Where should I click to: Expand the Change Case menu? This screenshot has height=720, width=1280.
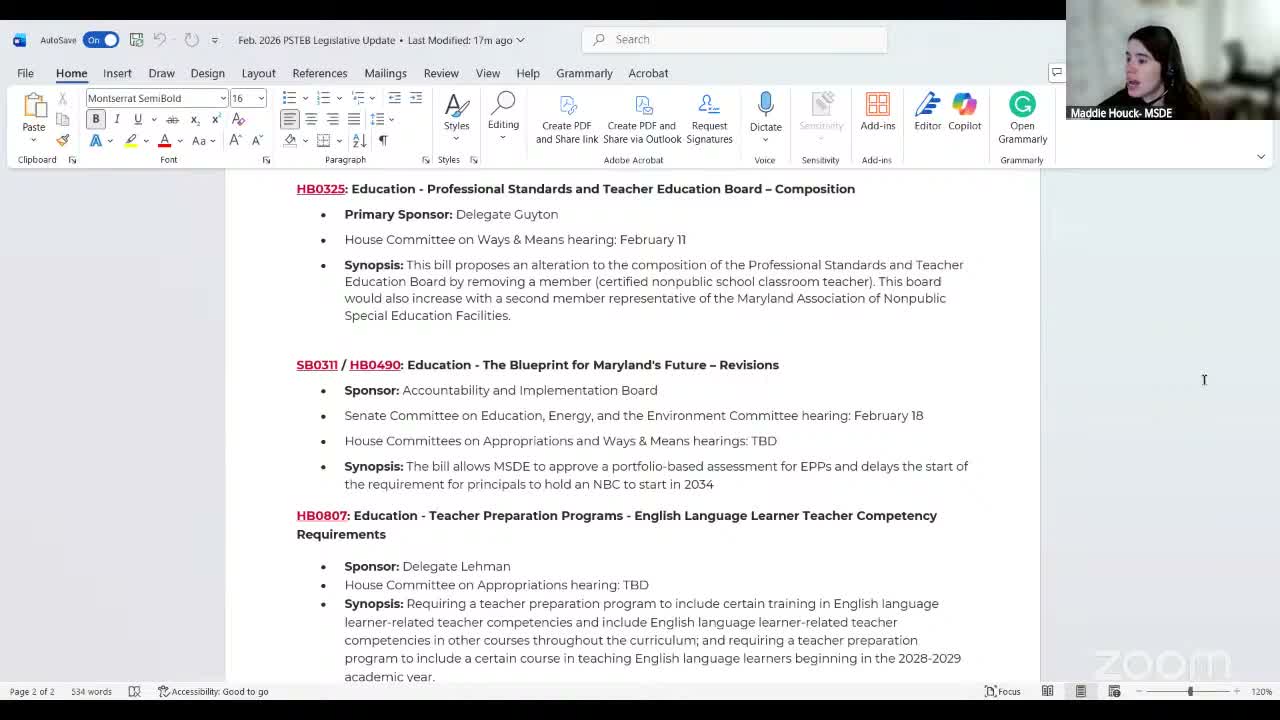(202, 140)
